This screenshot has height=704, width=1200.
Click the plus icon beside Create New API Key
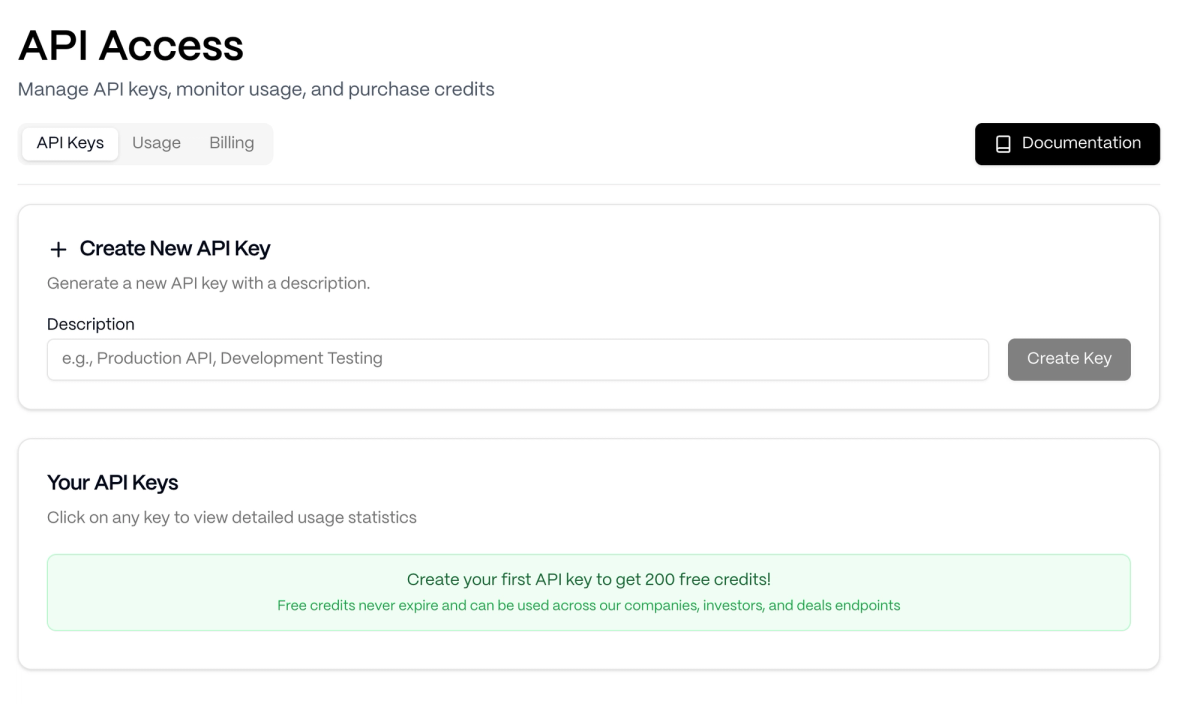57,249
